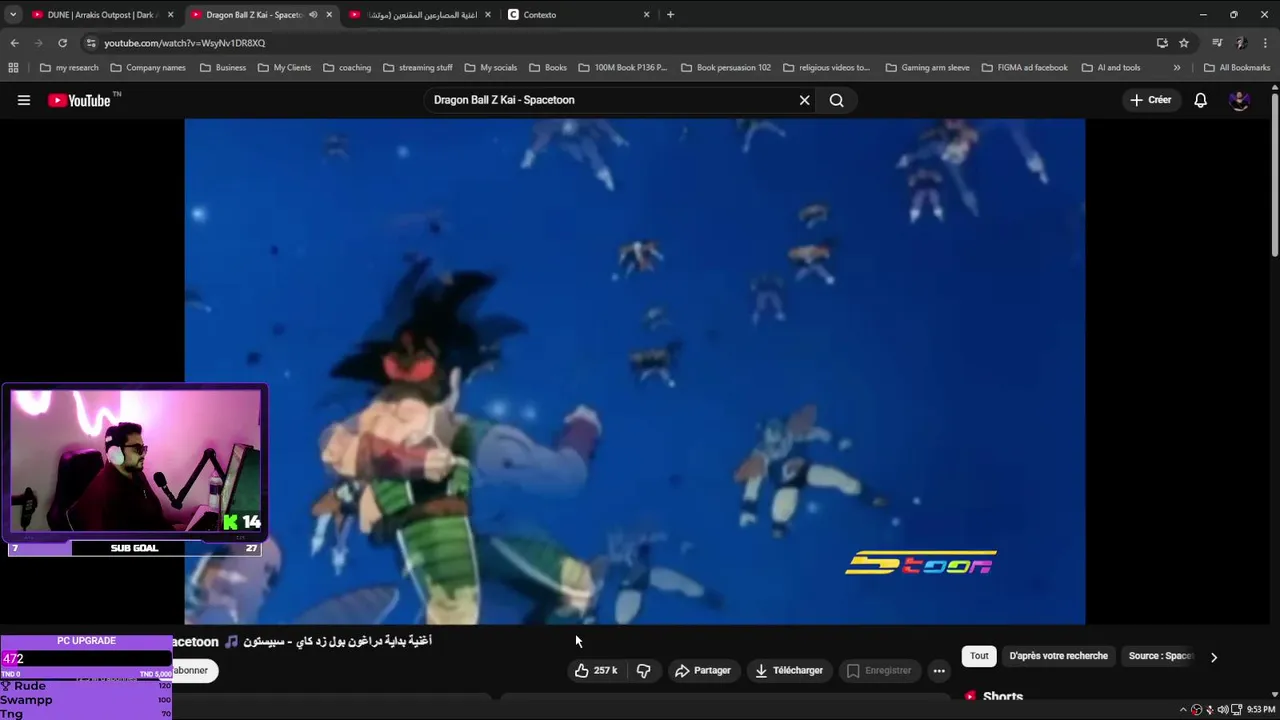Like the video with thumbs up
Viewport: 1280px width, 720px height.
[x=596, y=671]
